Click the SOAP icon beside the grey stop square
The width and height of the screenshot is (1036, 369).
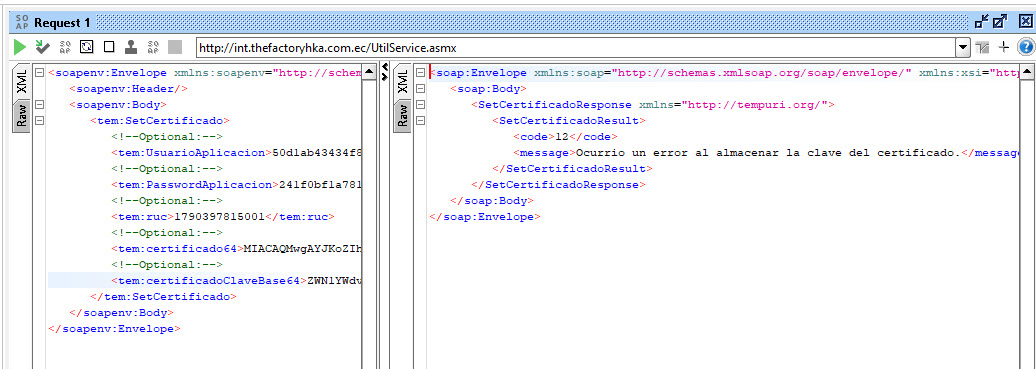click(x=153, y=47)
